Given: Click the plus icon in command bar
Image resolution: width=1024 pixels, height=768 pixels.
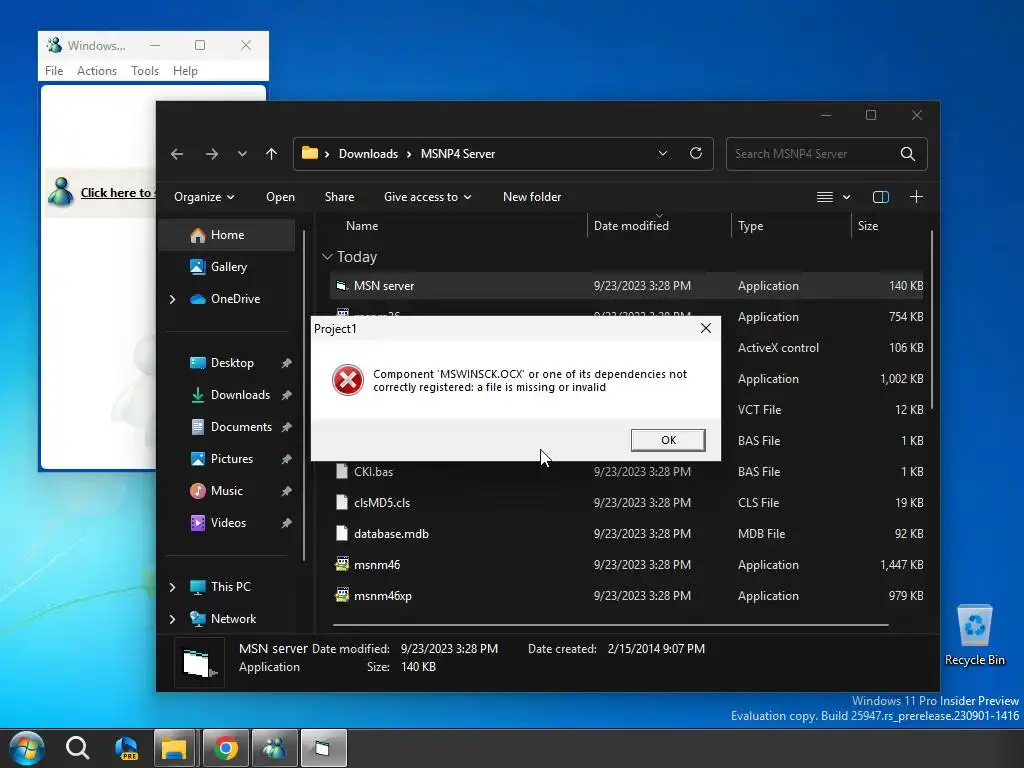Looking at the screenshot, I should pyautogui.click(x=916, y=197).
